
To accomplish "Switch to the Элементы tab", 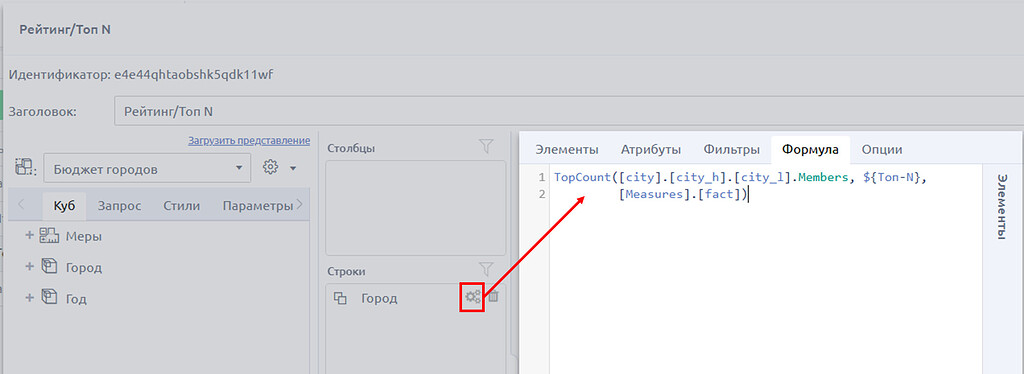I will 567,149.
